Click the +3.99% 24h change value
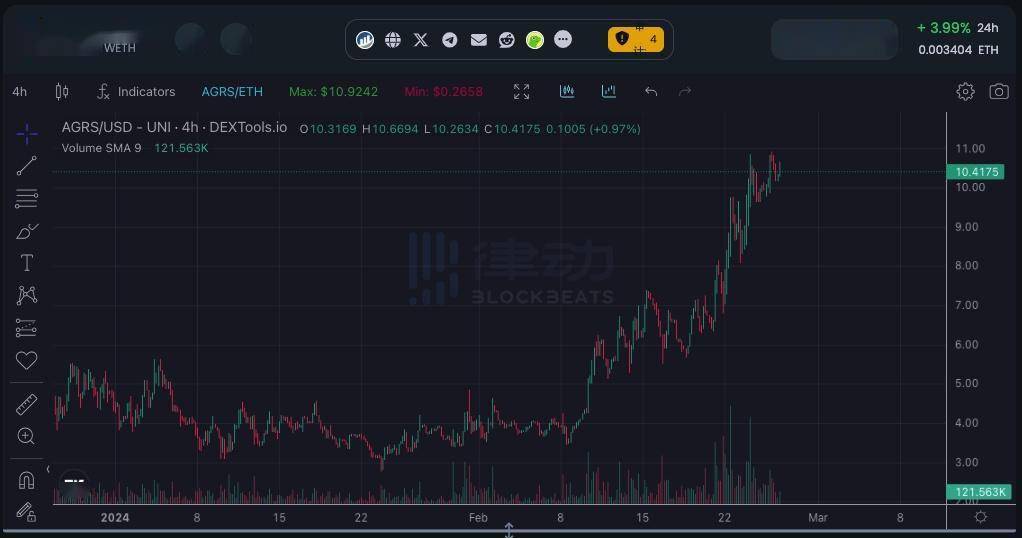The image size is (1022, 538). click(943, 28)
